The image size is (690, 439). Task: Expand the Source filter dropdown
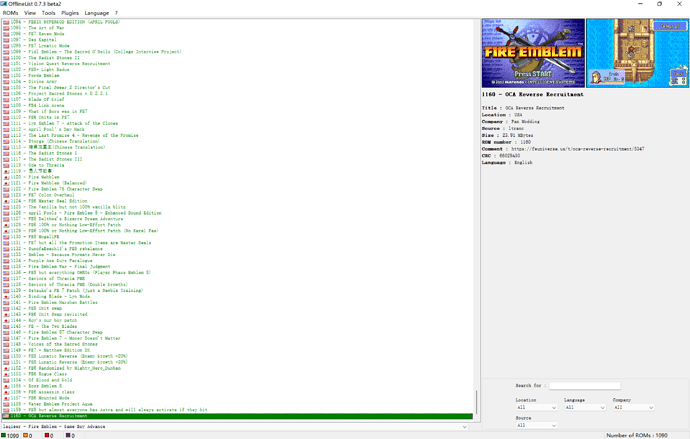click(x=536, y=425)
